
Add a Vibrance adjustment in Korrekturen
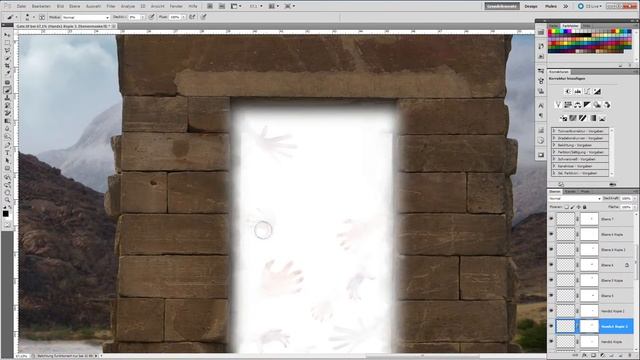pos(558,105)
